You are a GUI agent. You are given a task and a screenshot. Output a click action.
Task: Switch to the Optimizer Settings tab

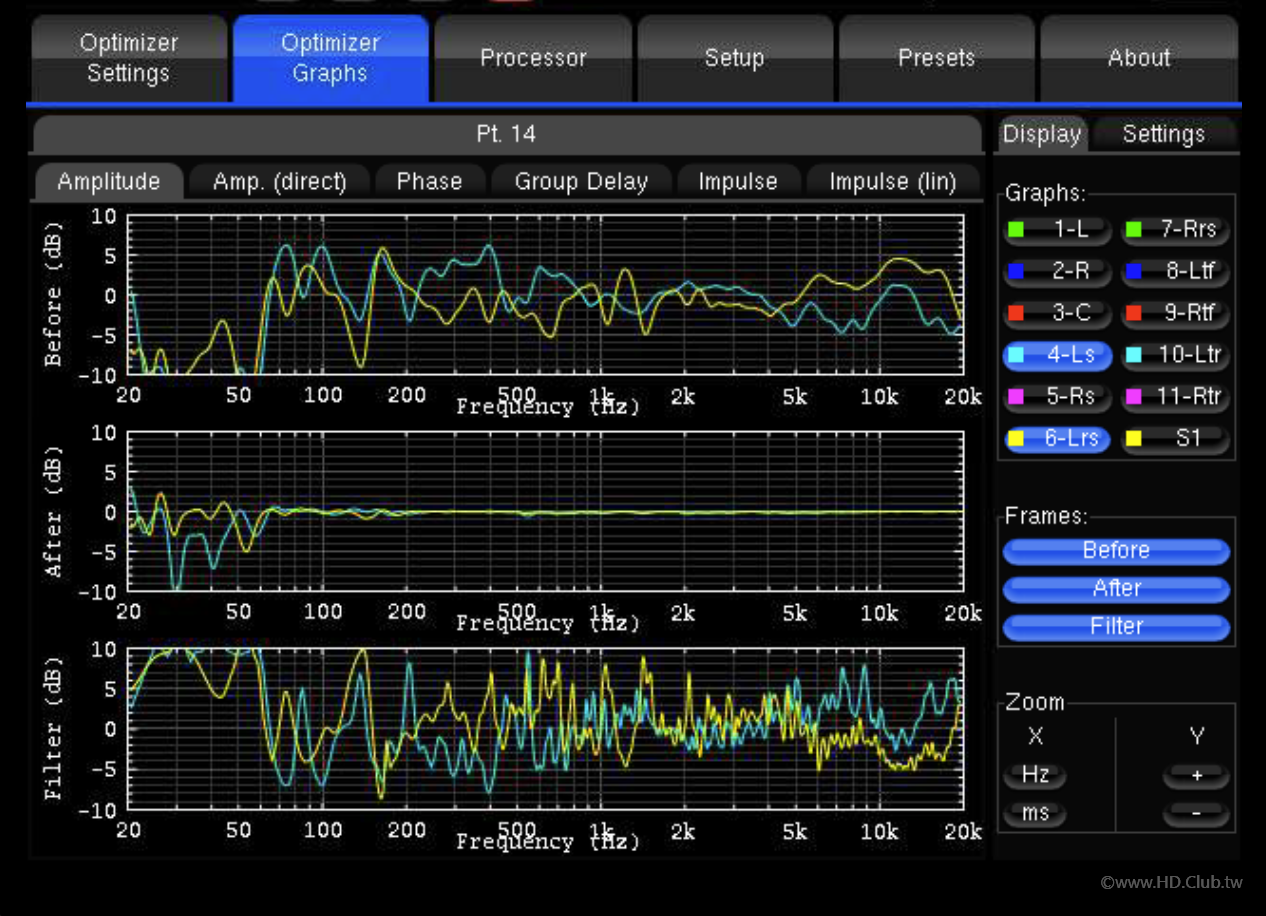(x=129, y=59)
